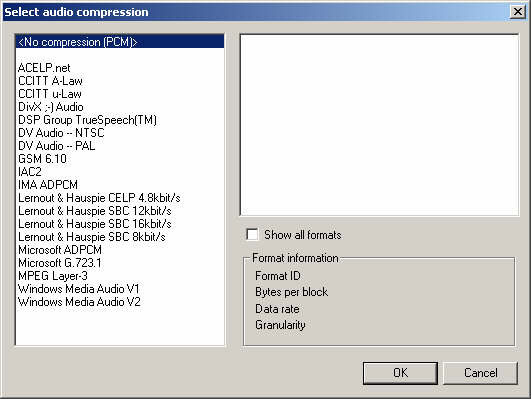531x399 pixels.
Task: Select <No compression (PCM)> in the list
Action: [120, 42]
